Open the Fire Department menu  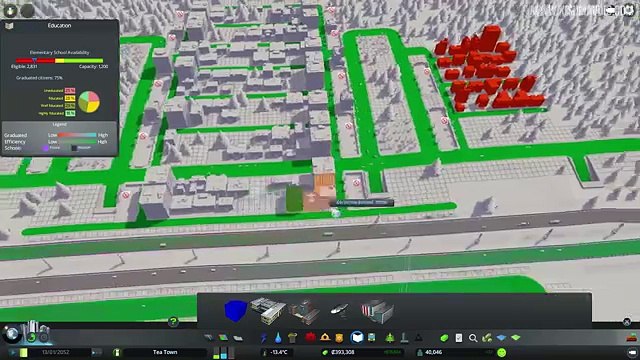point(325,337)
